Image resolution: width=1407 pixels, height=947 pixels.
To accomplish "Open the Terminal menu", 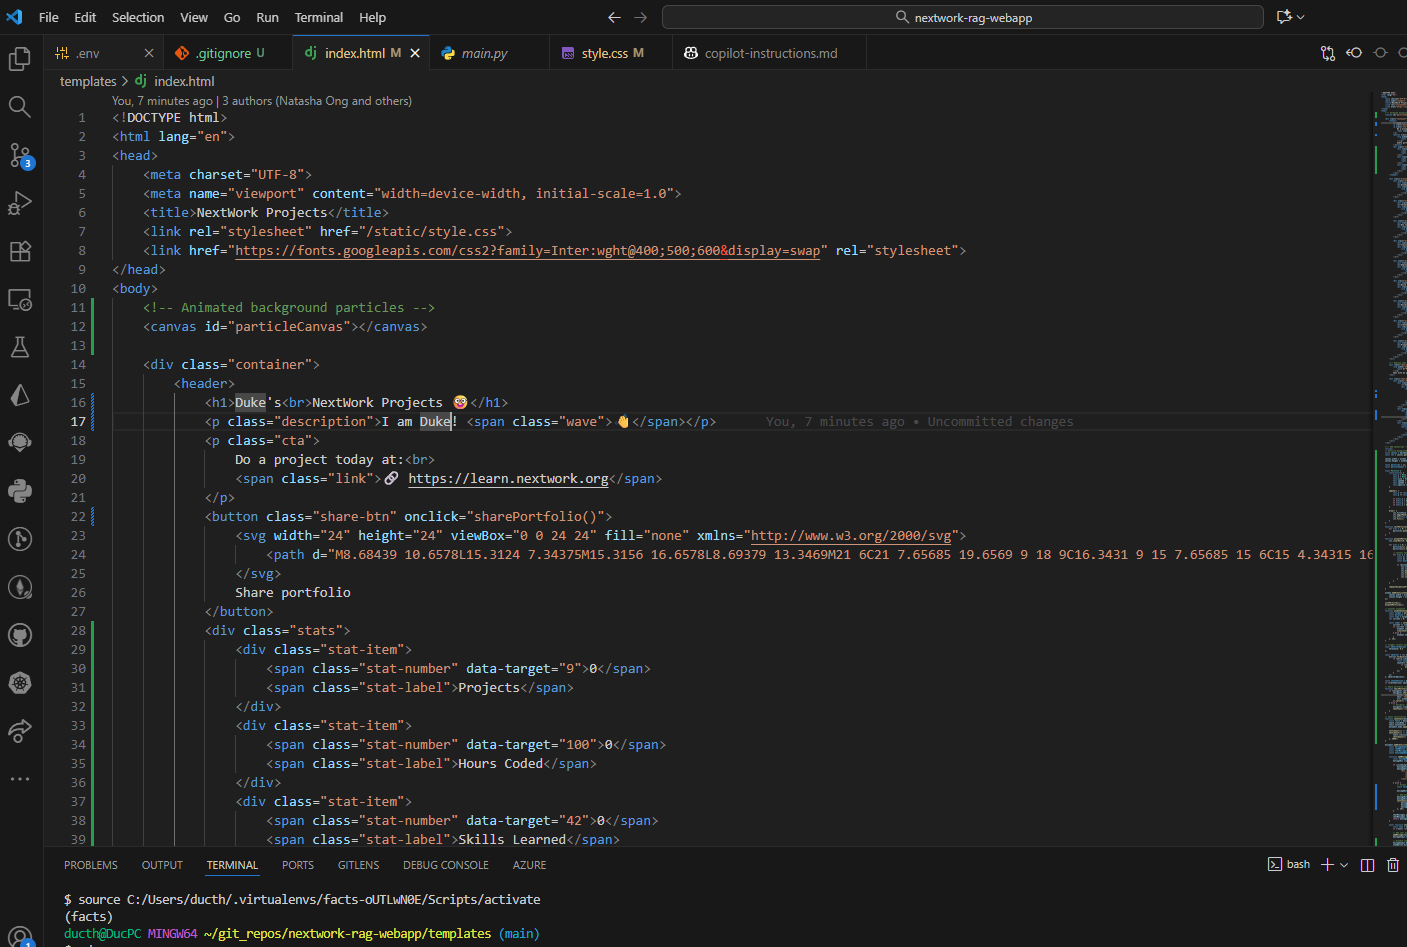I will (318, 17).
